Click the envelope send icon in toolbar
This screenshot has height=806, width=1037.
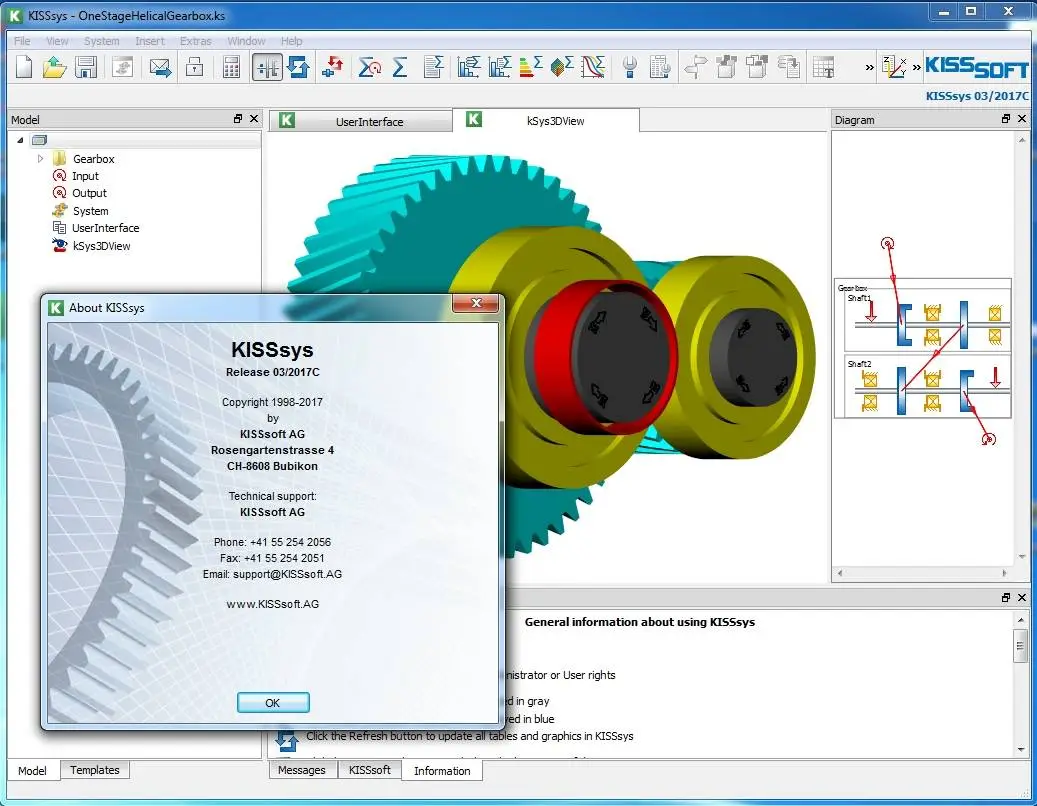[x=160, y=67]
